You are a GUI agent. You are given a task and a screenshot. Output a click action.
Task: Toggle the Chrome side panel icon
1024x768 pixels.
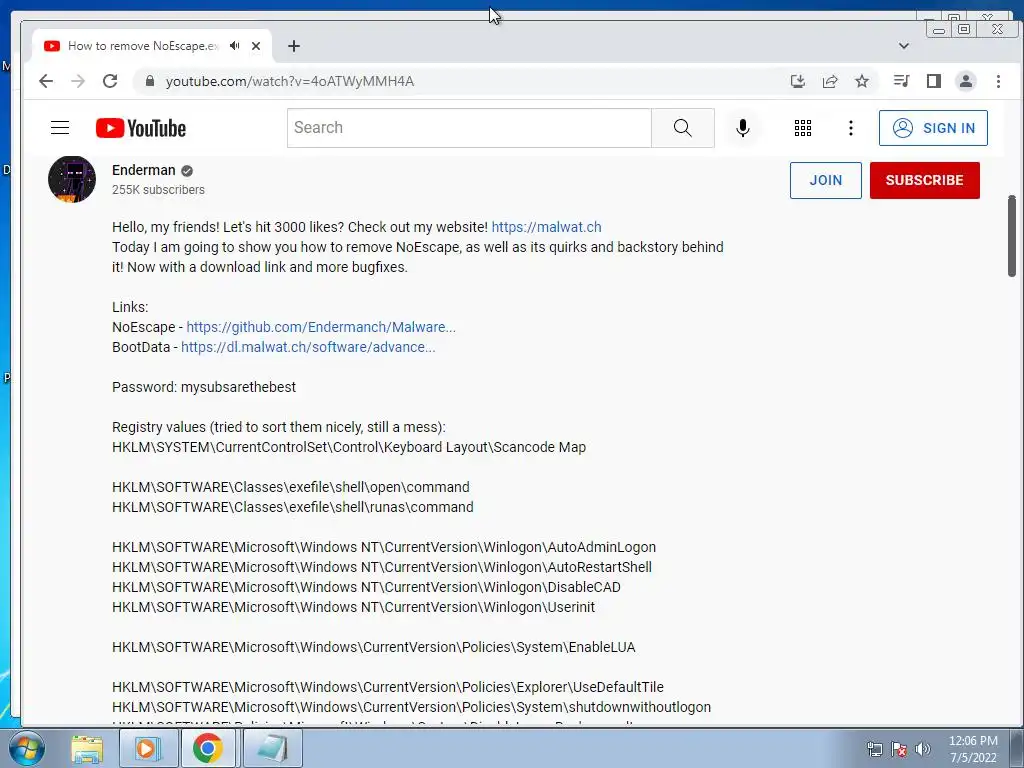[934, 81]
